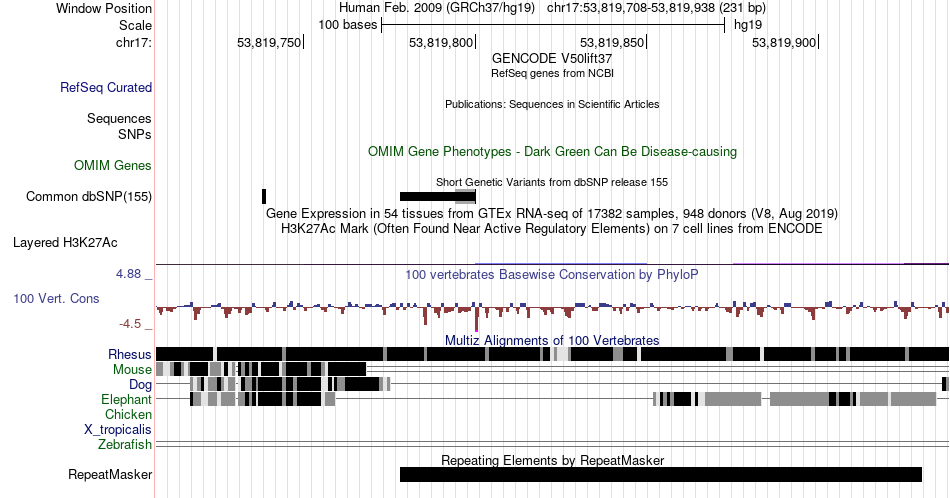Click 'Repeating Elements by RepeatMasker' title
This screenshot has height=498, width=950.
coord(552,460)
